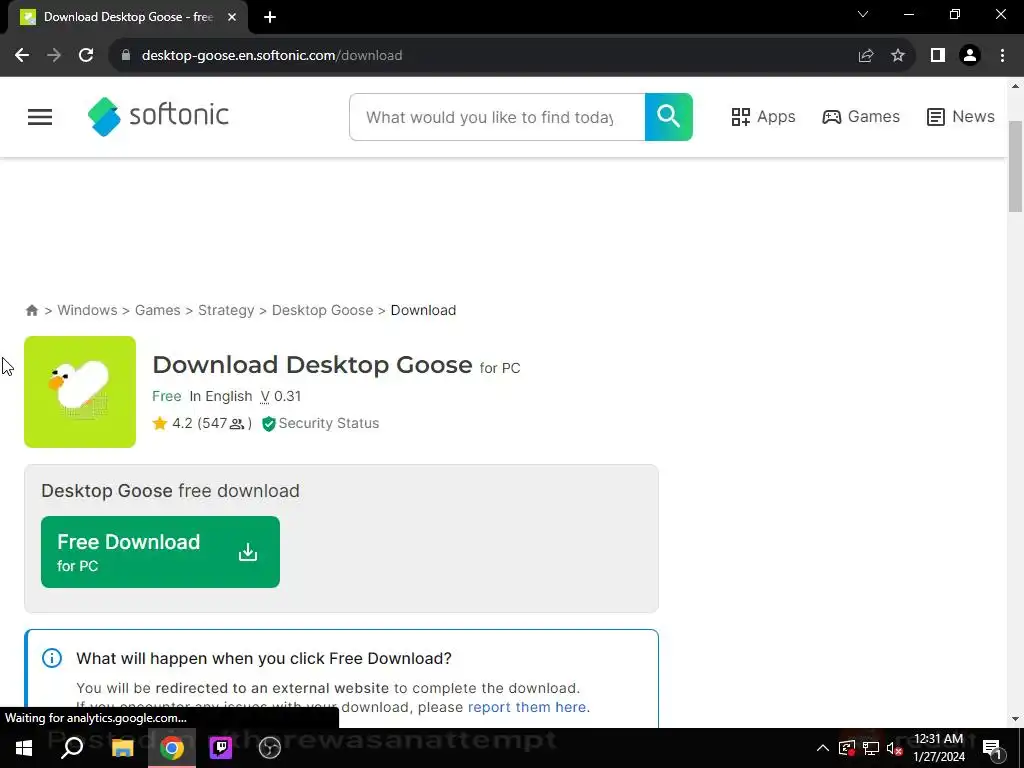Click the blue search magnifier button

tap(669, 117)
